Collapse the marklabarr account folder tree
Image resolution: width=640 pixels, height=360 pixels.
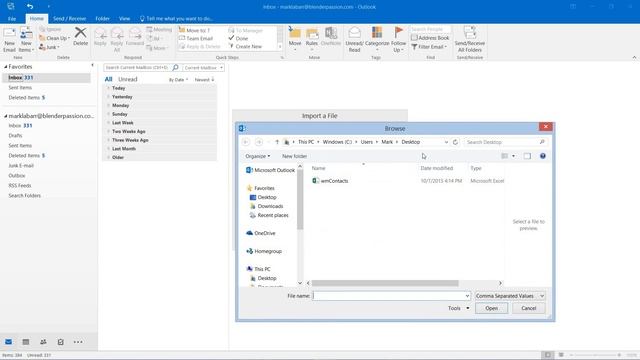[6, 116]
